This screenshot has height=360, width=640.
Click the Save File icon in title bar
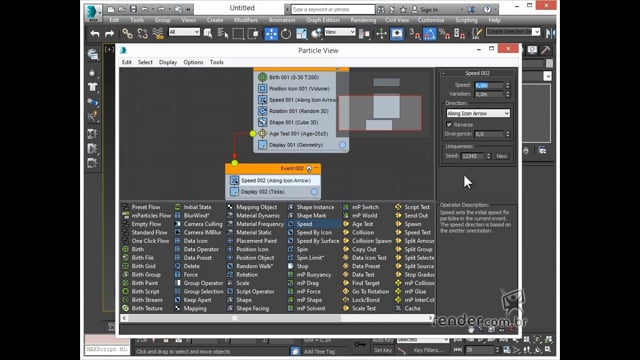coord(133,9)
